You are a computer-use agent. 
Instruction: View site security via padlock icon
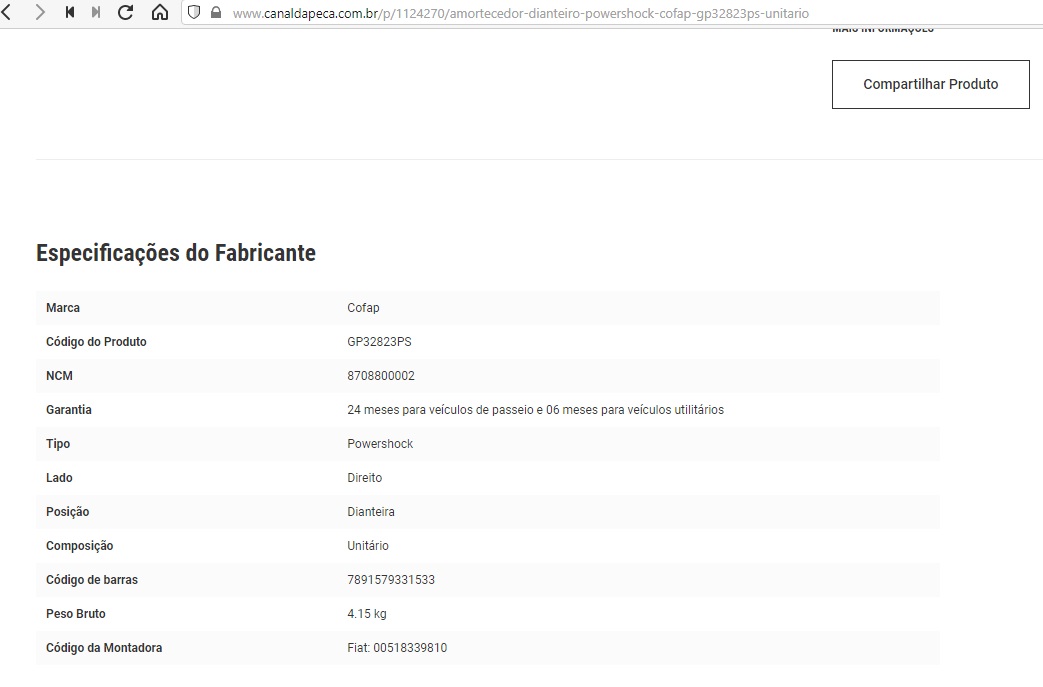coord(214,13)
